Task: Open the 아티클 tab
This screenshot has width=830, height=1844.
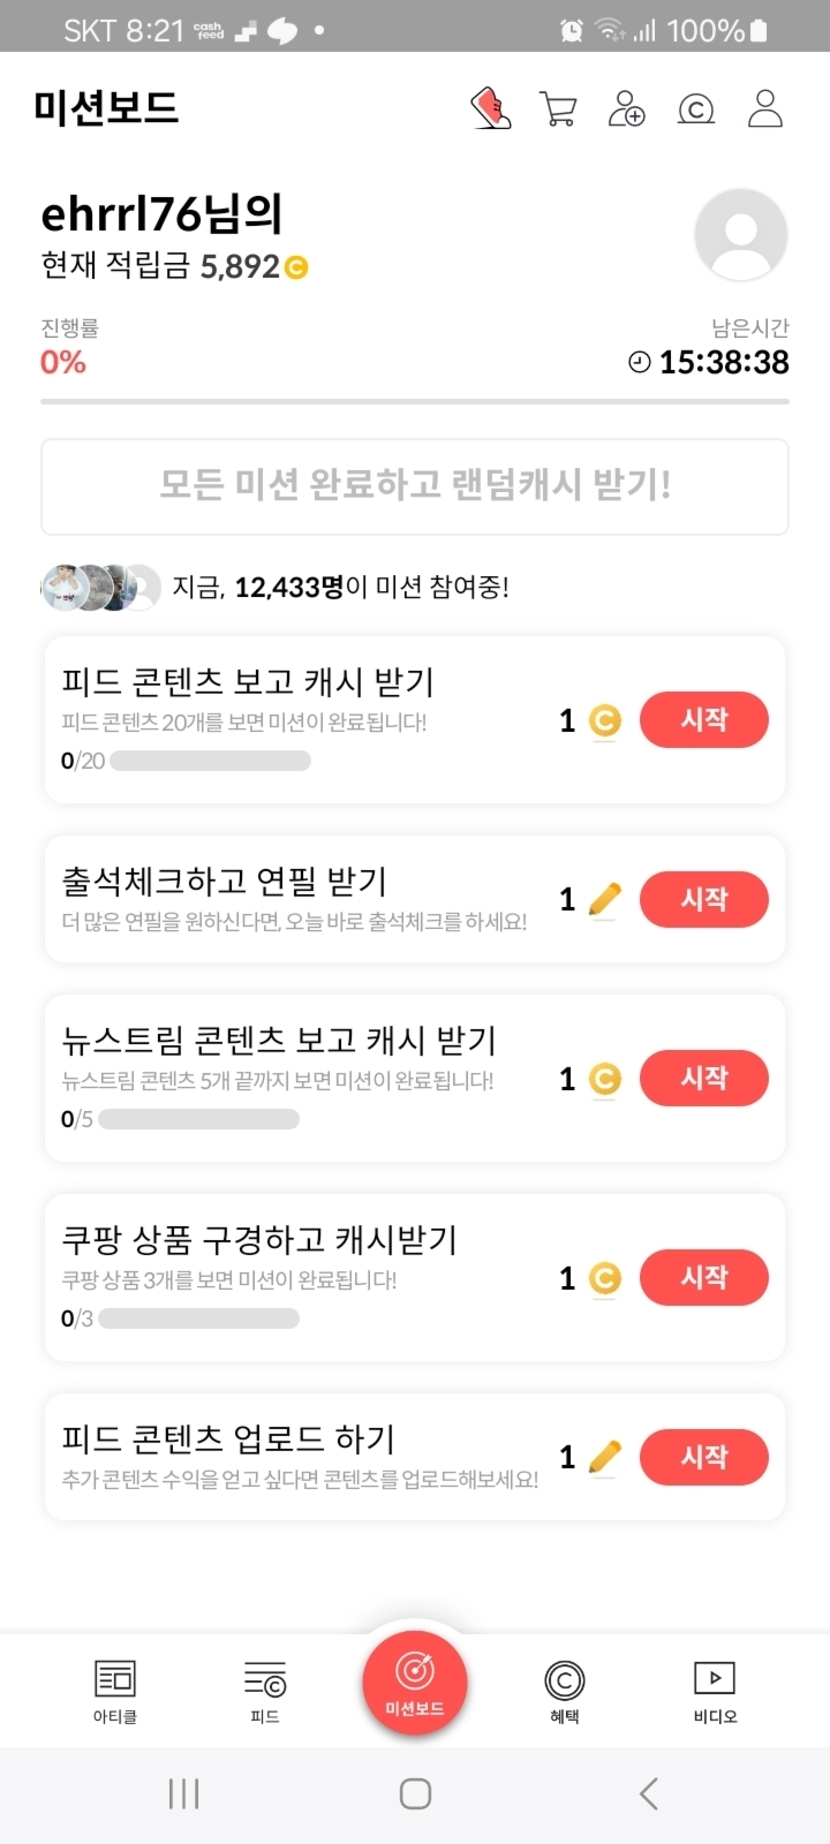Action: (115, 1691)
